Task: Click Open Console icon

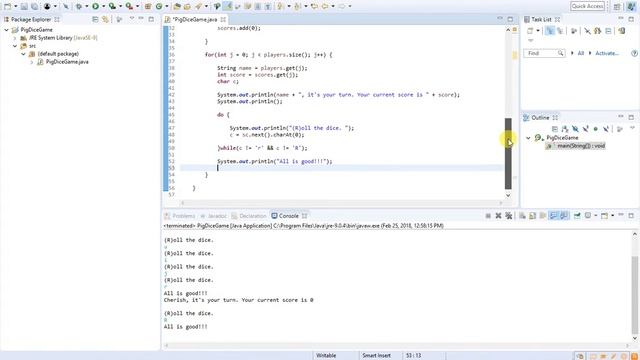Action: tap(604, 216)
